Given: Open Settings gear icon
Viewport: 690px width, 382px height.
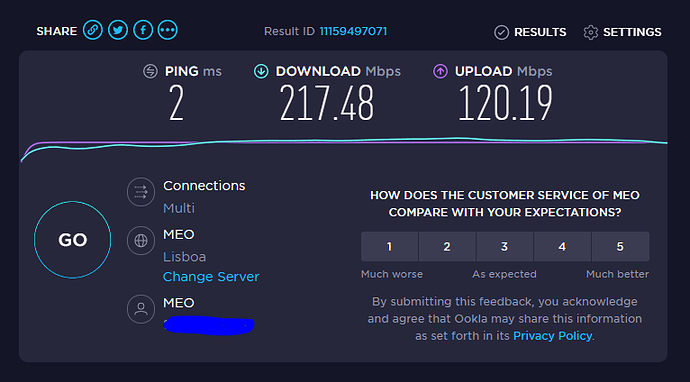Looking at the screenshot, I should click(x=591, y=32).
